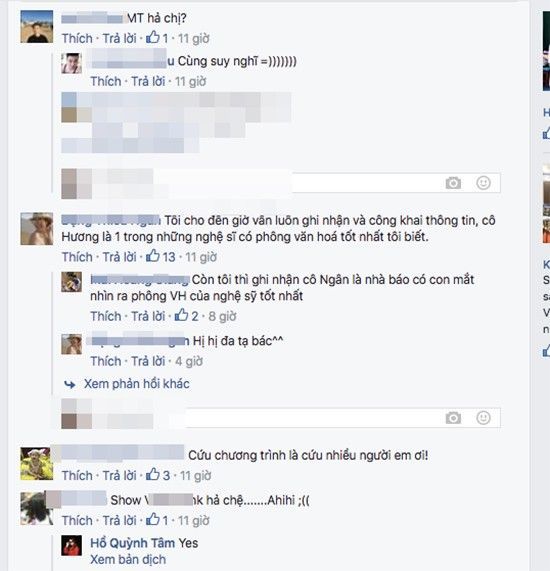Click thumbs-up count on MT hả chị comment
The image size is (550, 571).
(157, 38)
